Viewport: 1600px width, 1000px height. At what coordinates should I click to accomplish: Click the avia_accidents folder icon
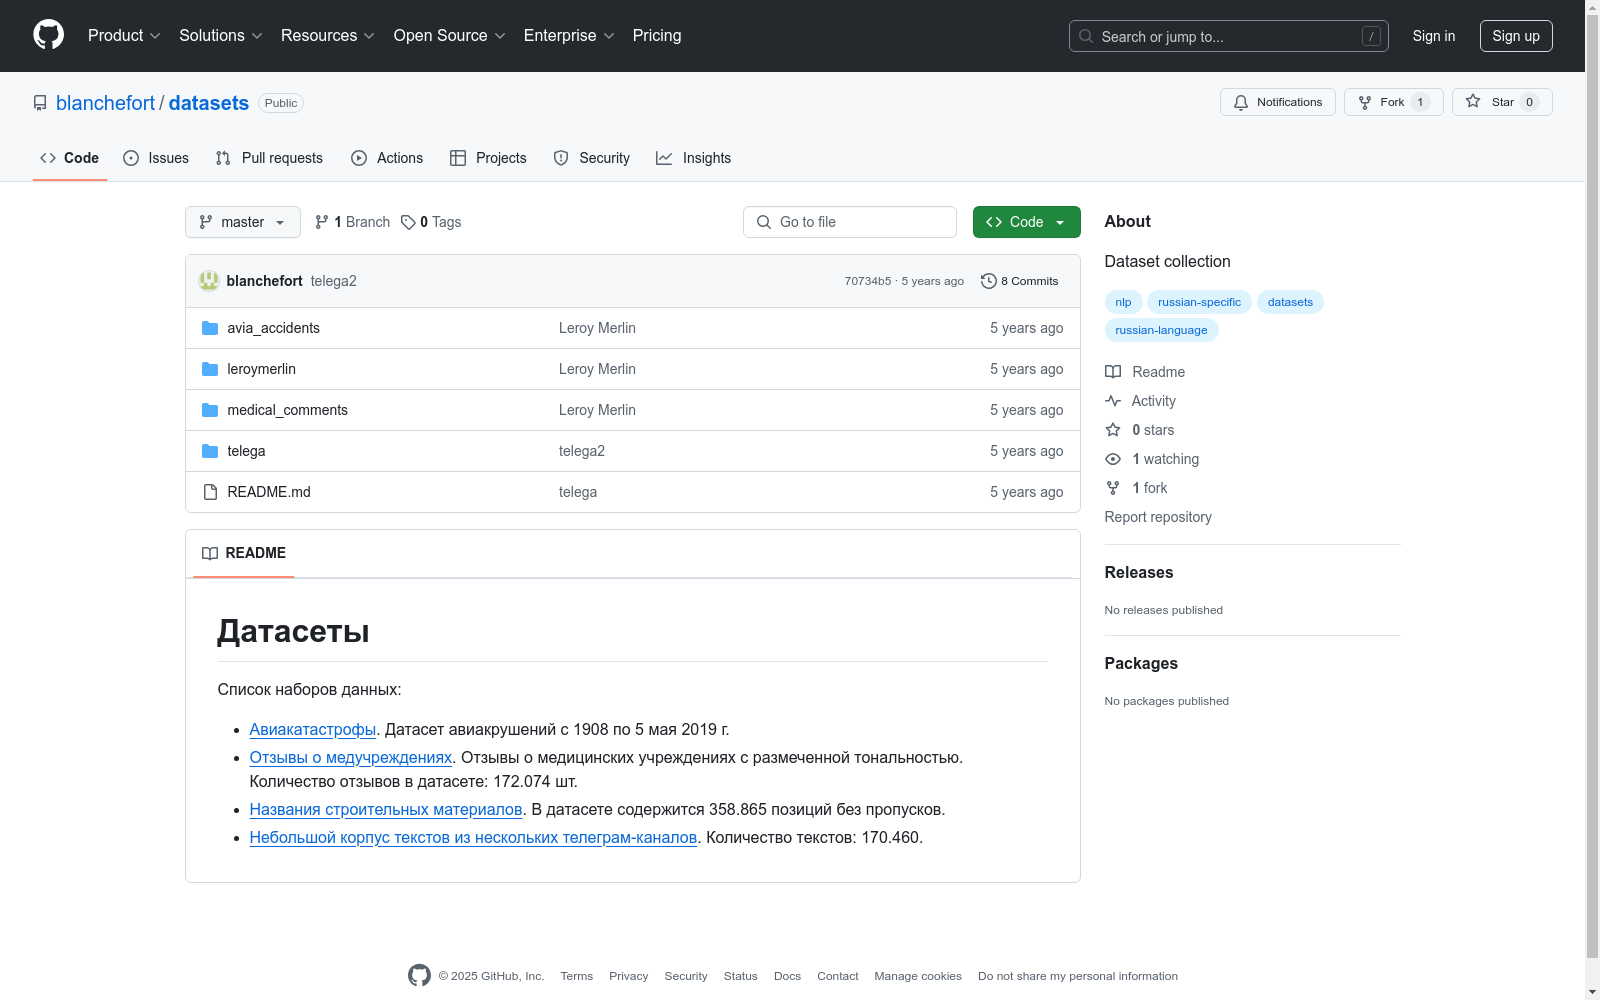(210, 328)
